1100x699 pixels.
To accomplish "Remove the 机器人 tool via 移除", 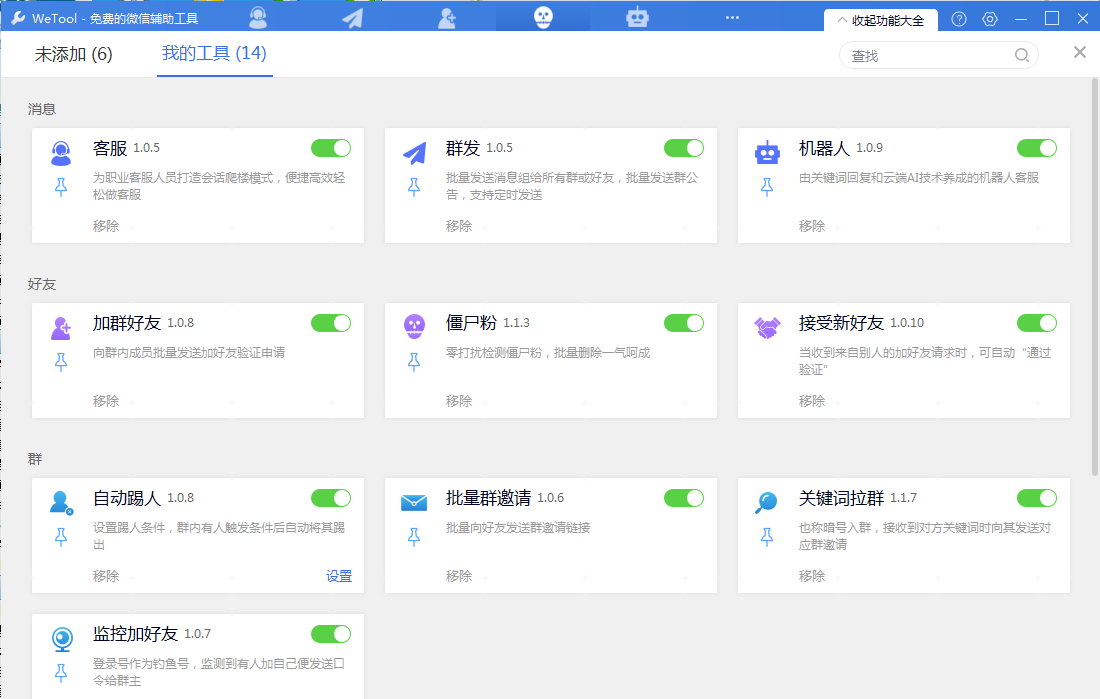I will 812,226.
